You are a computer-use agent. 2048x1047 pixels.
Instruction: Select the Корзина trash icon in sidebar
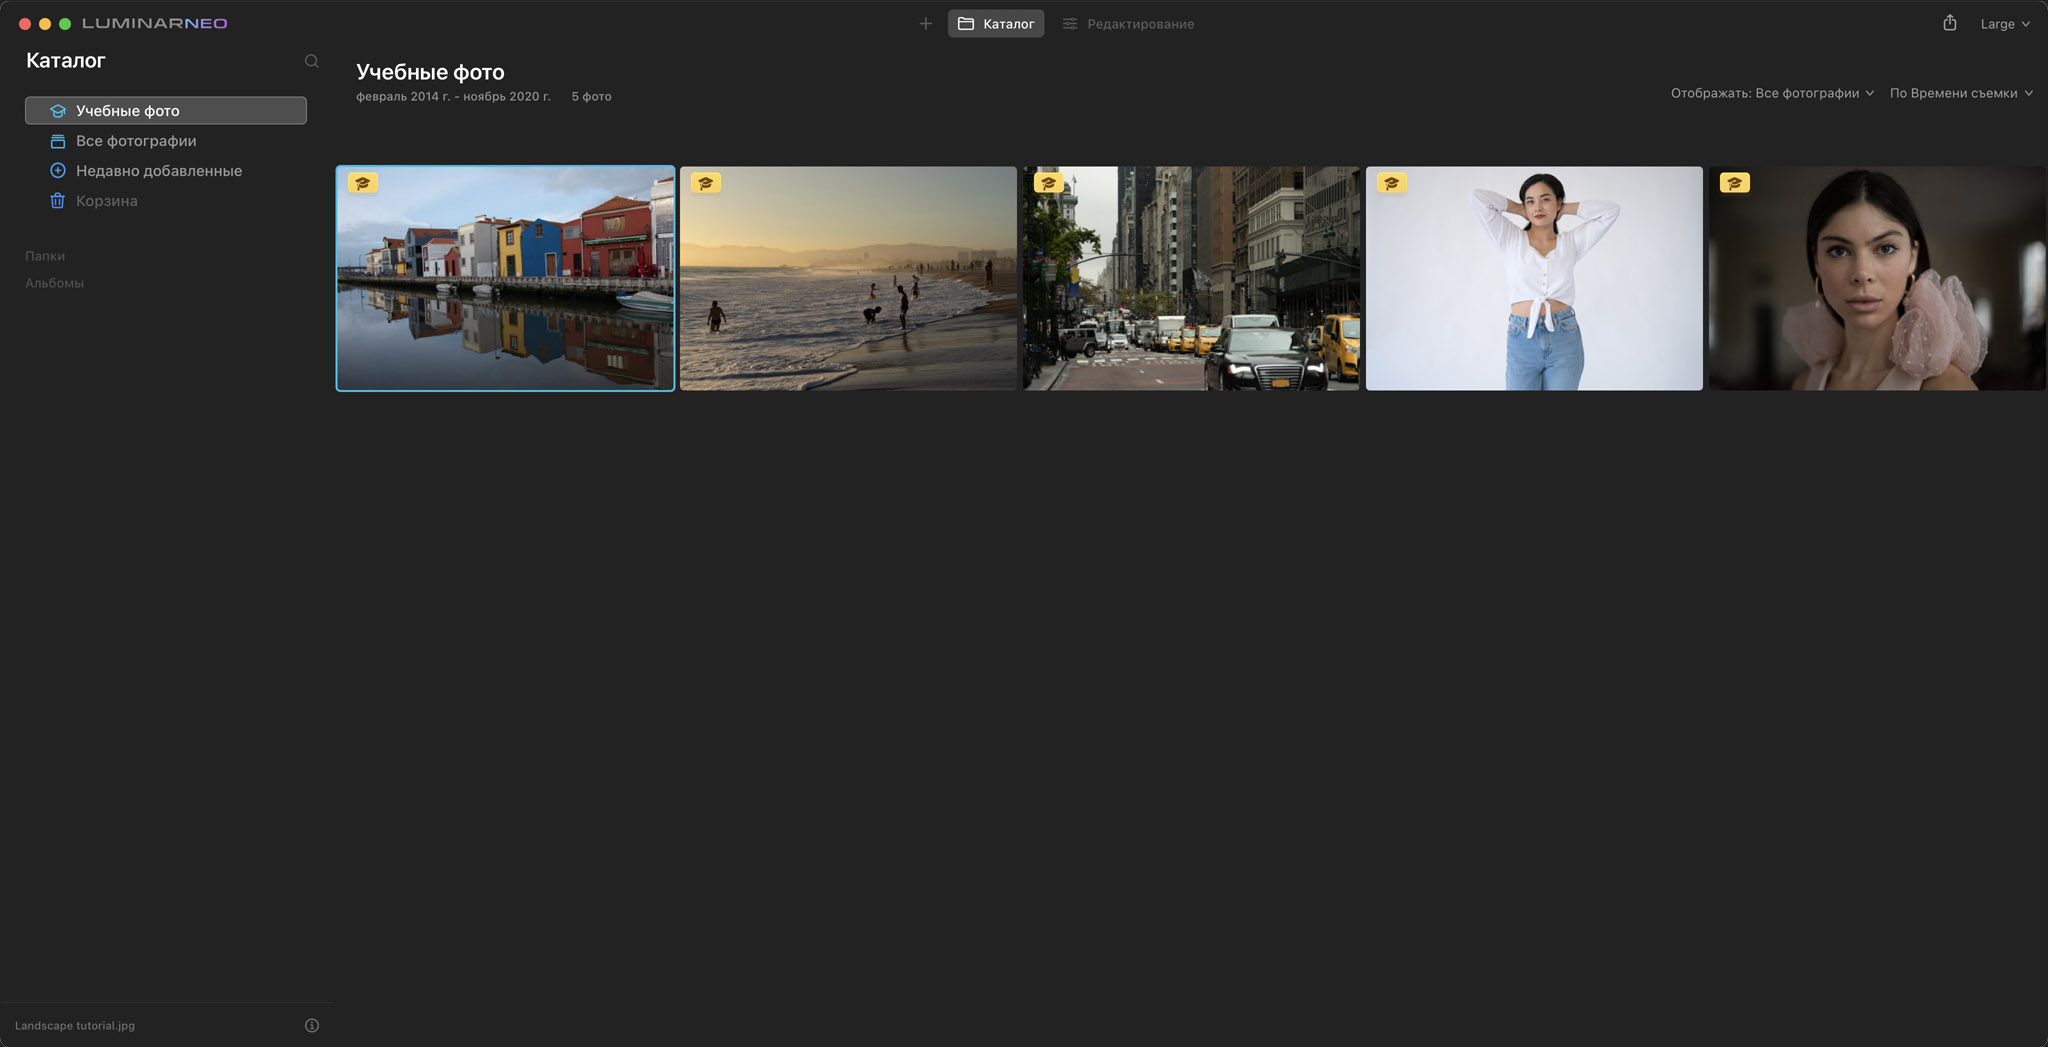click(58, 200)
